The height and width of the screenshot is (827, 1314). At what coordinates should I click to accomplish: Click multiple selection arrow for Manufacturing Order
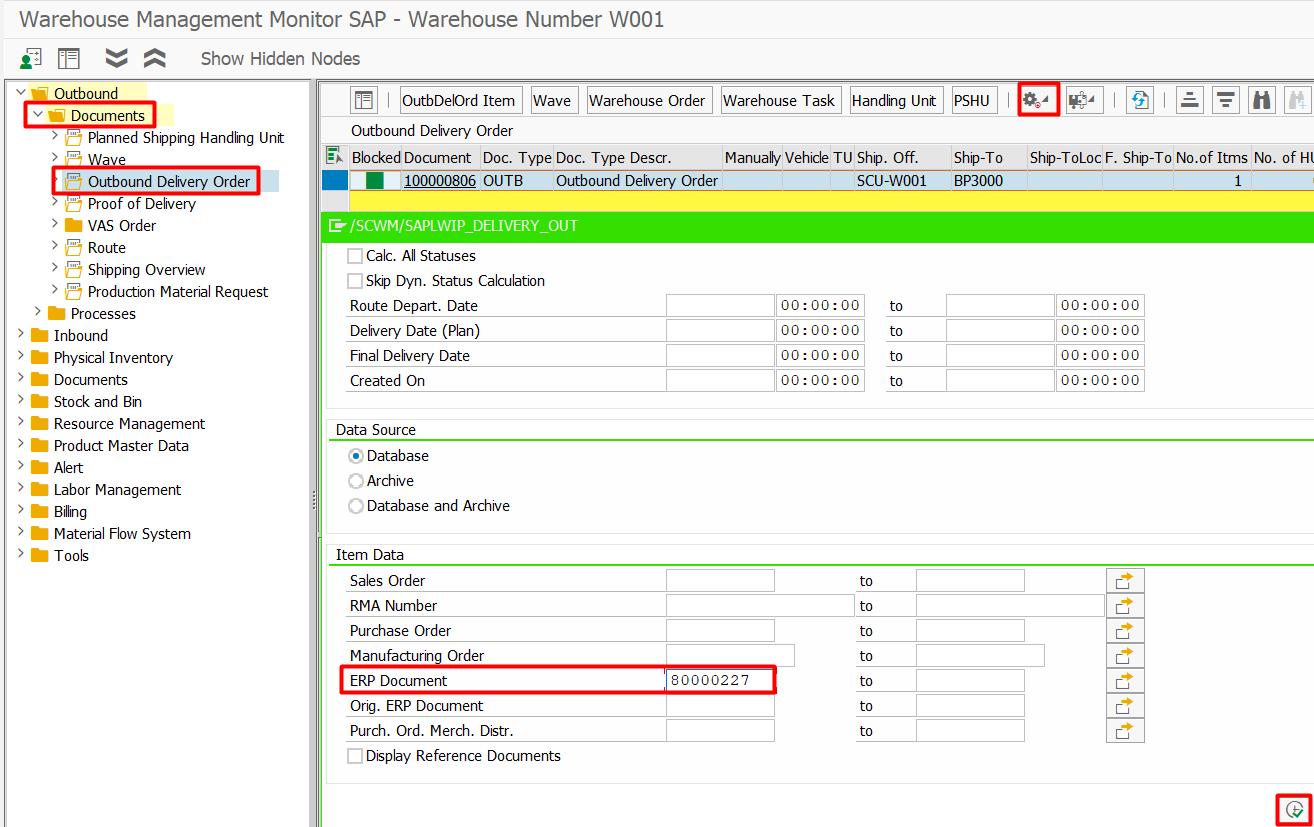1125,656
